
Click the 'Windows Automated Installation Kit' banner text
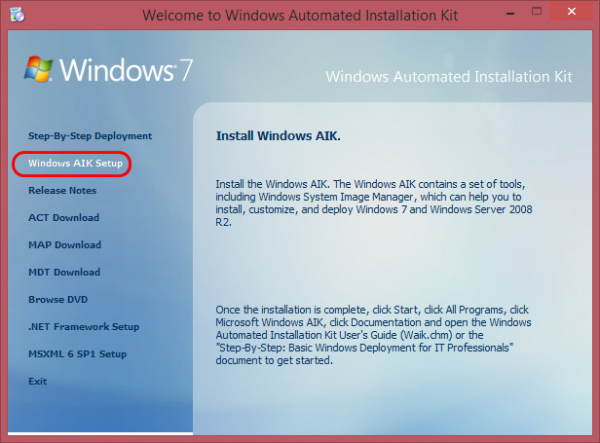449,77
